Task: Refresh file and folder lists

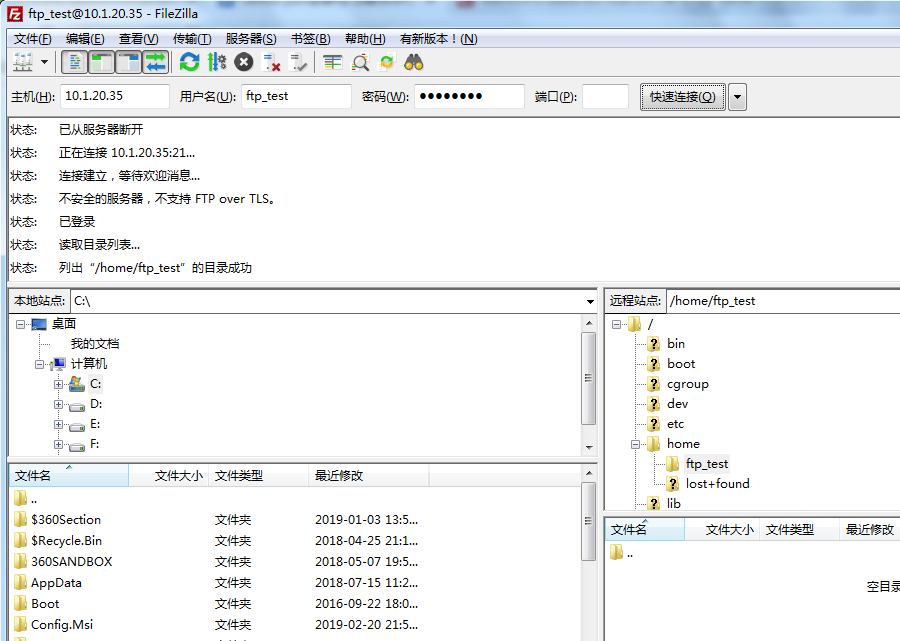Action: coord(189,62)
